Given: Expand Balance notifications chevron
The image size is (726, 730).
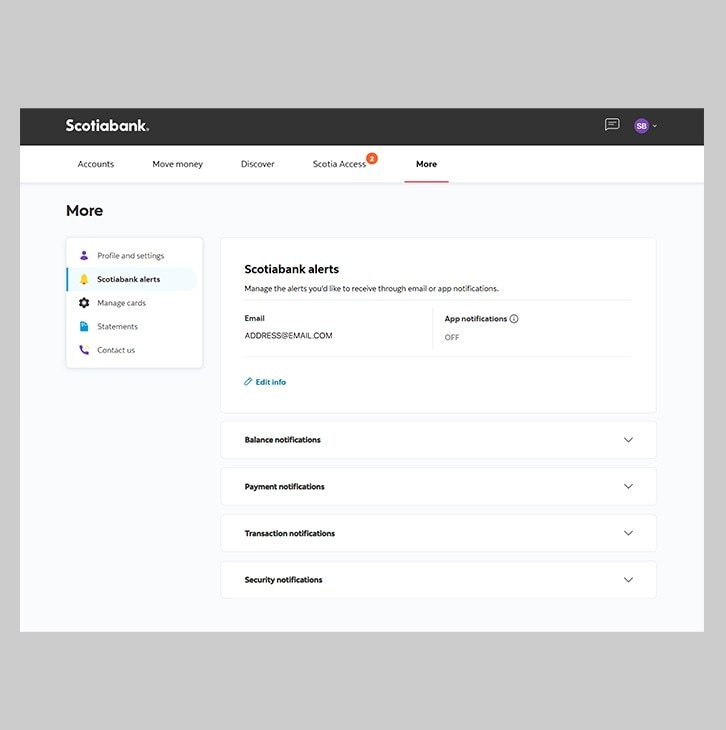Looking at the screenshot, I should [628, 439].
